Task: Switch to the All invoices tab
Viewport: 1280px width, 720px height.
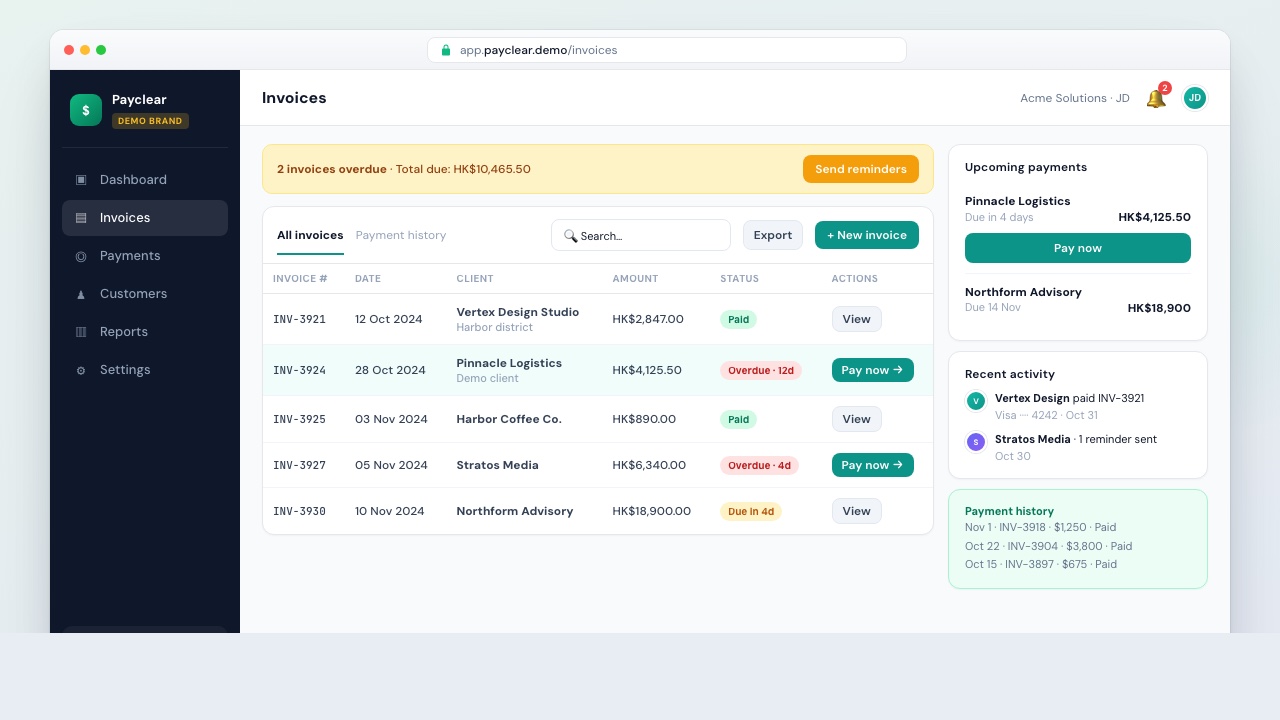Action: (x=310, y=236)
